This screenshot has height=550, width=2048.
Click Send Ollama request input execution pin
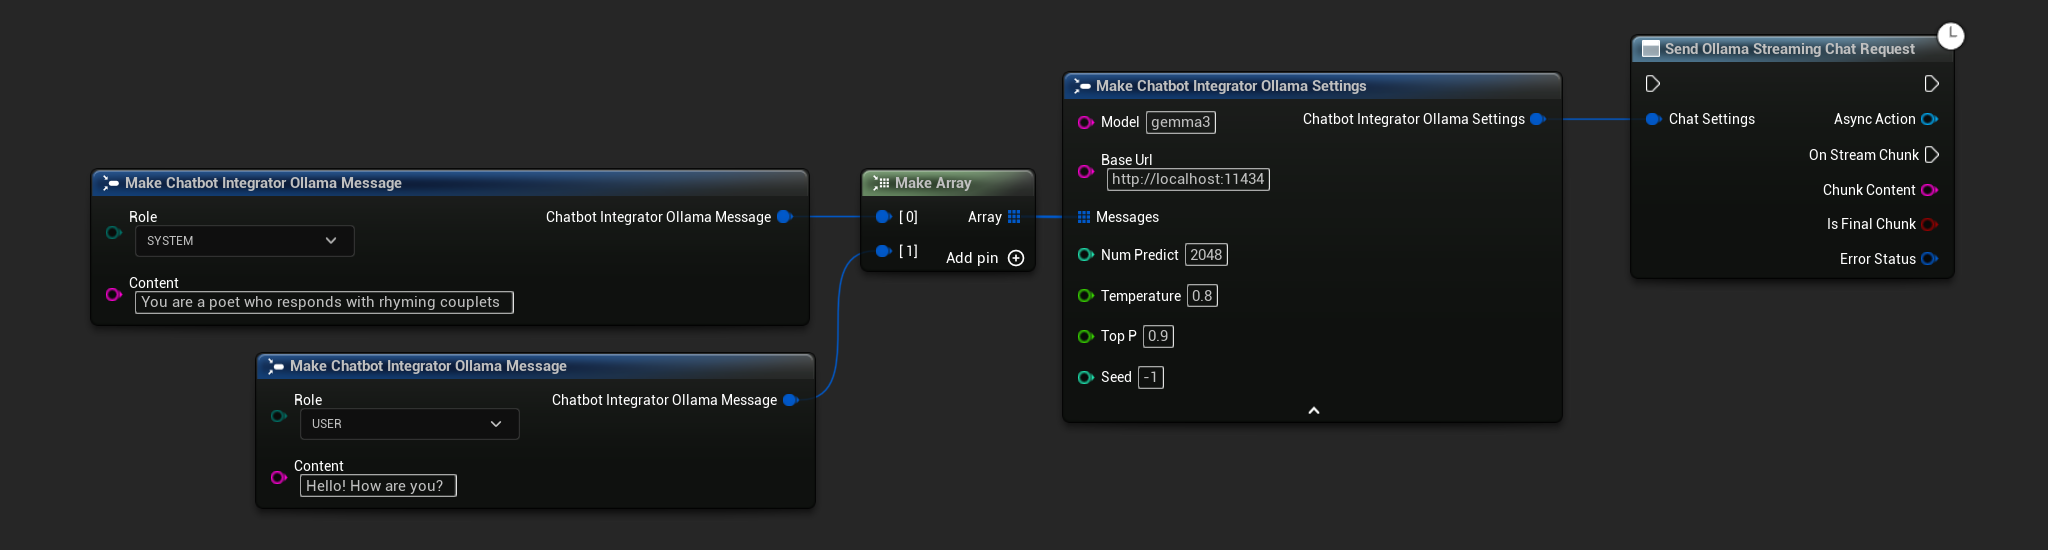(1653, 84)
